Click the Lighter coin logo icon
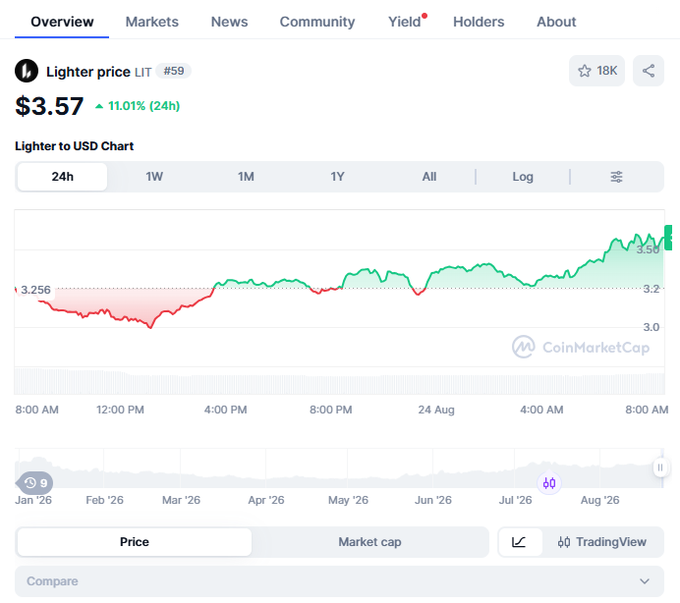This screenshot has width=680, height=603. tap(26, 71)
